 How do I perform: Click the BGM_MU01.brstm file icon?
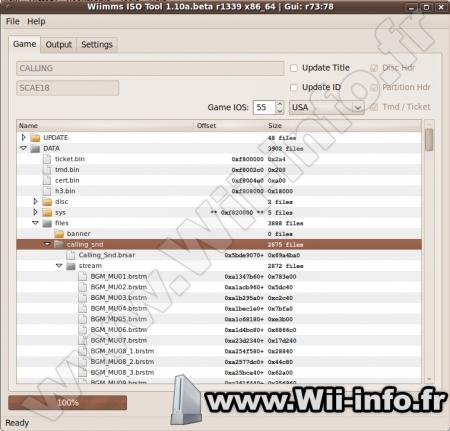(83, 276)
